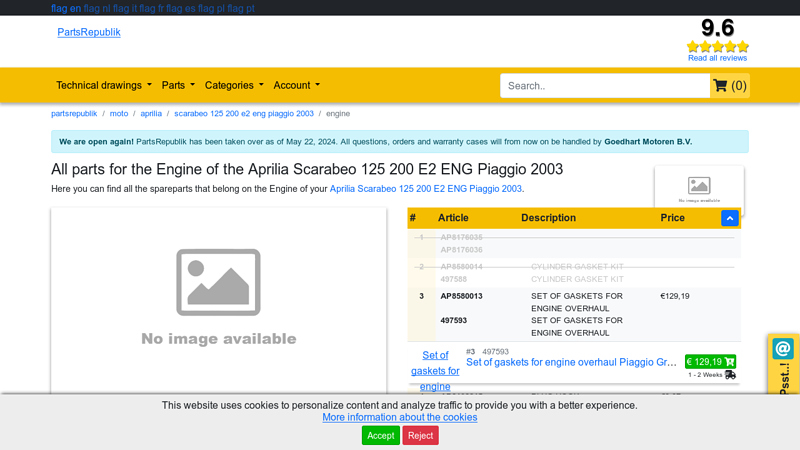Viewport: 800px width, 450px height.
Task: Choose the 'flag pt' language flag
Action: coord(241,8)
